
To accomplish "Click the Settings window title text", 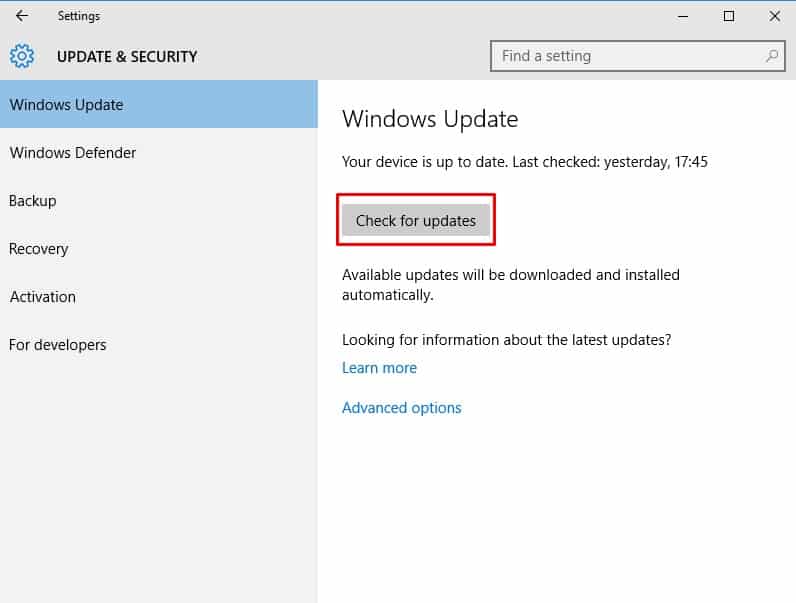I will pos(79,16).
